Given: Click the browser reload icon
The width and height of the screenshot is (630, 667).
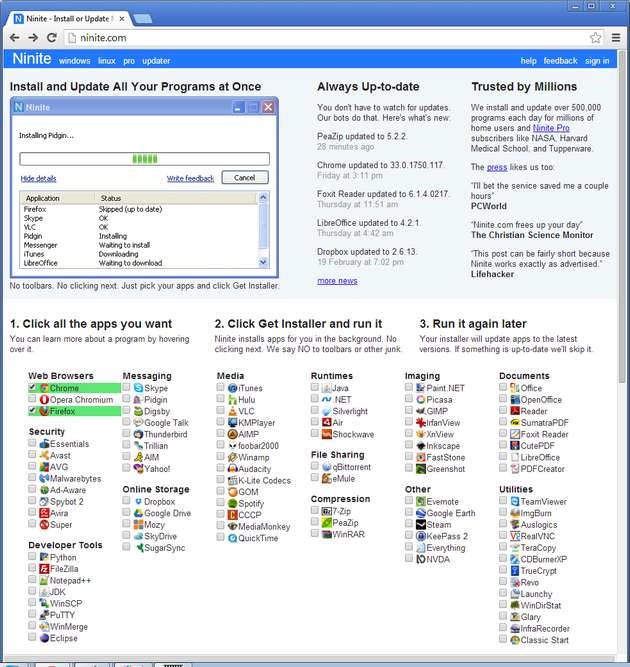Looking at the screenshot, I should [52, 38].
